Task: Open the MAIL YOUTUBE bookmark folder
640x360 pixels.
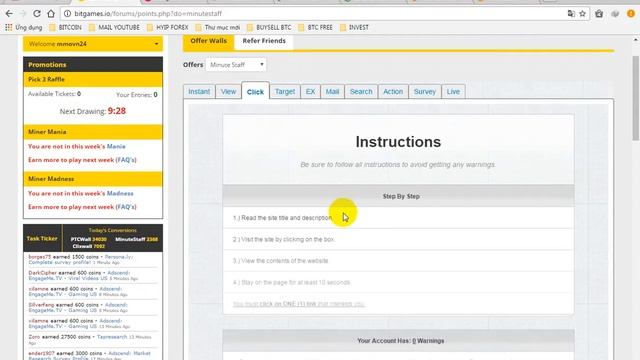Action: point(114,27)
